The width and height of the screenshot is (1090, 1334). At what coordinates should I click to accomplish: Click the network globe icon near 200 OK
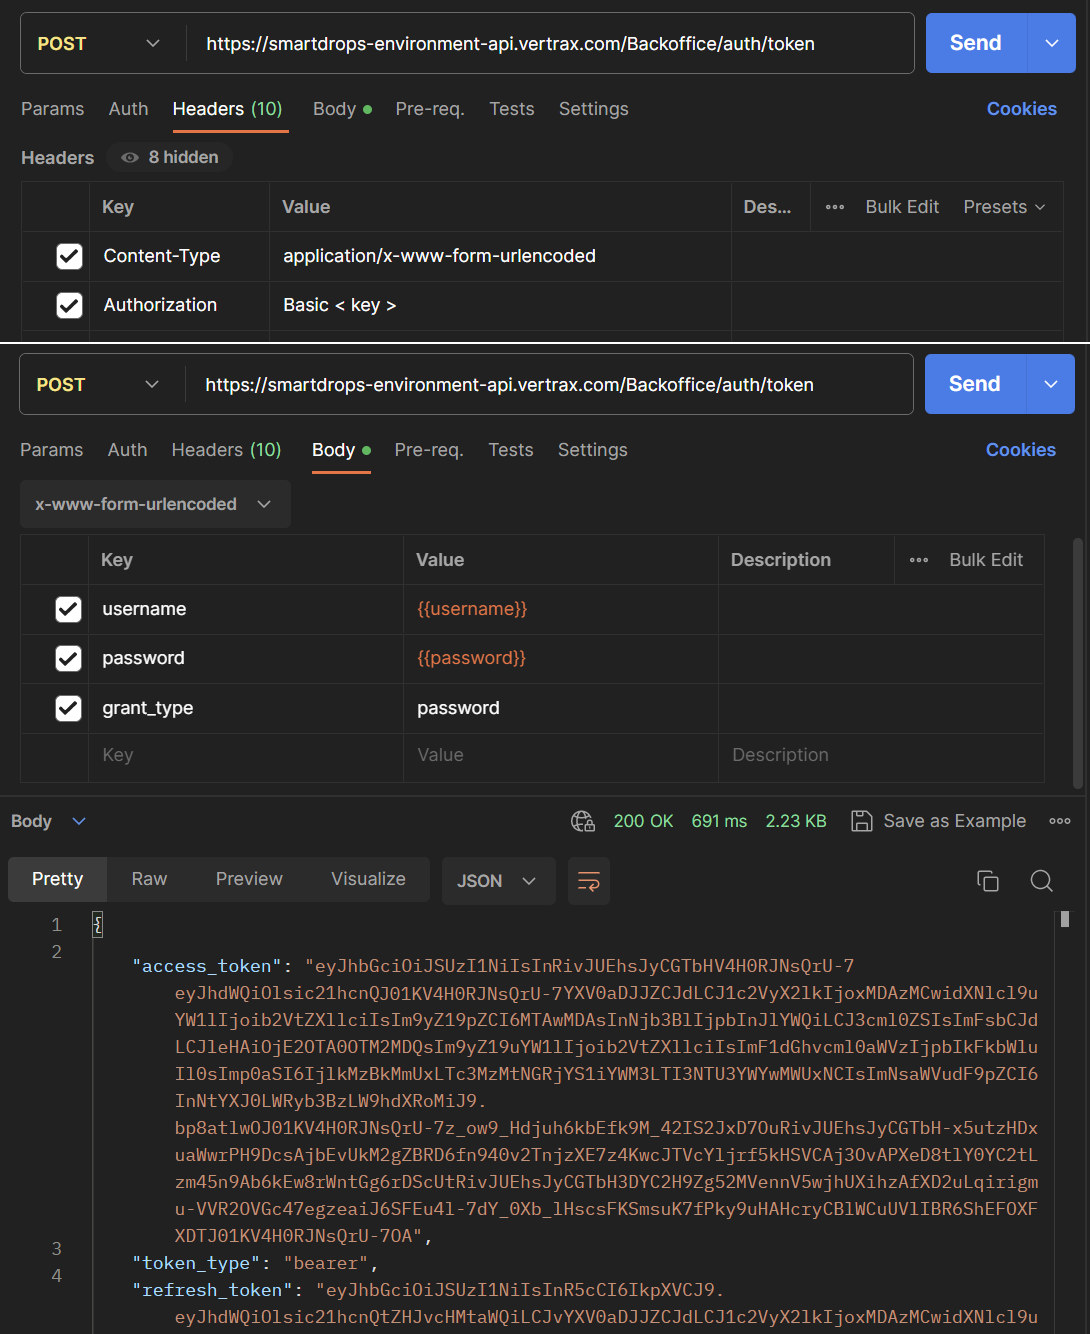583,821
